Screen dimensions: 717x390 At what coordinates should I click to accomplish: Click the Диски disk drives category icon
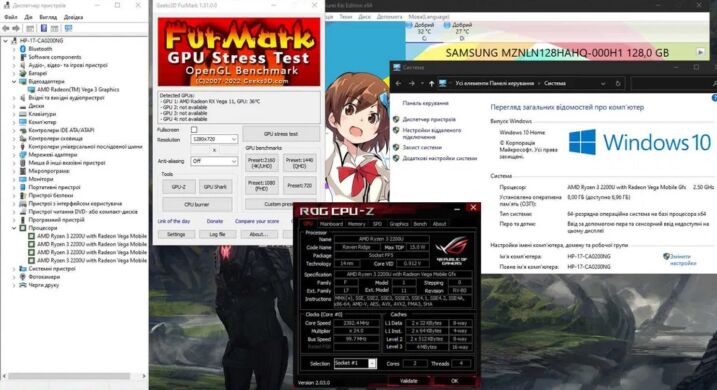click(x=22, y=106)
